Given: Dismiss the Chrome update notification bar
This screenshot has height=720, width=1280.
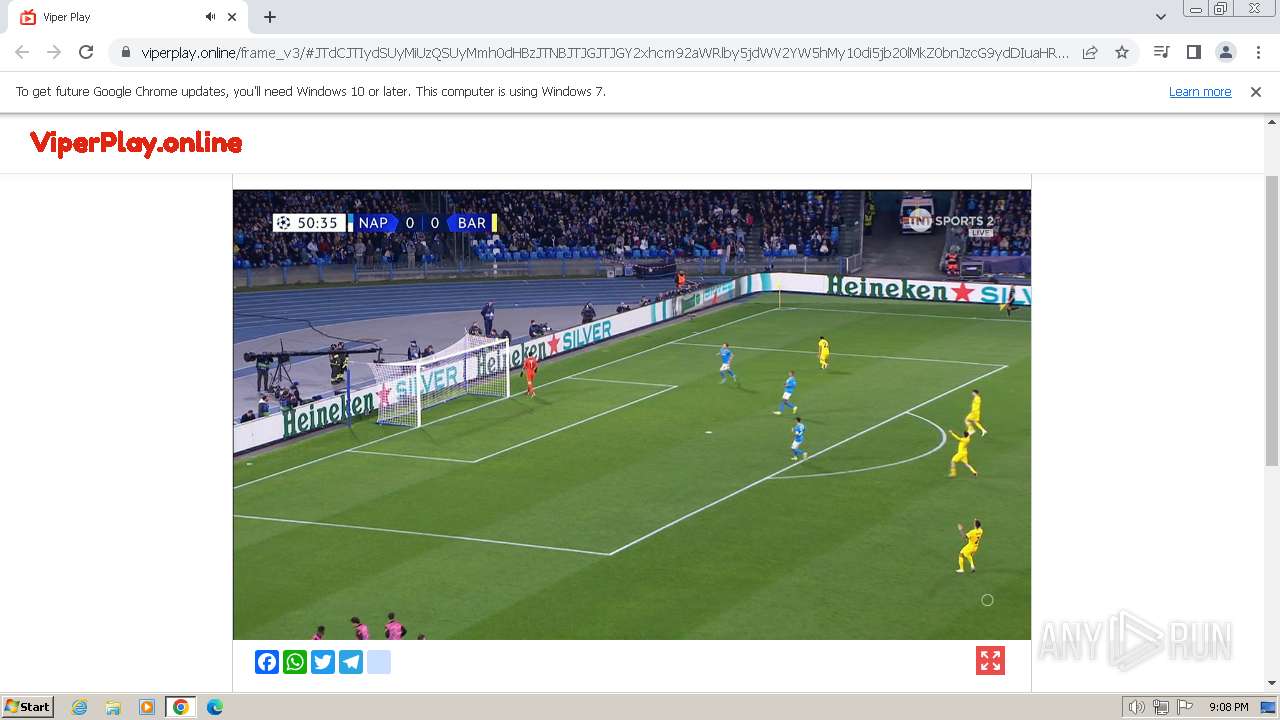Looking at the screenshot, I should (1256, 91).
